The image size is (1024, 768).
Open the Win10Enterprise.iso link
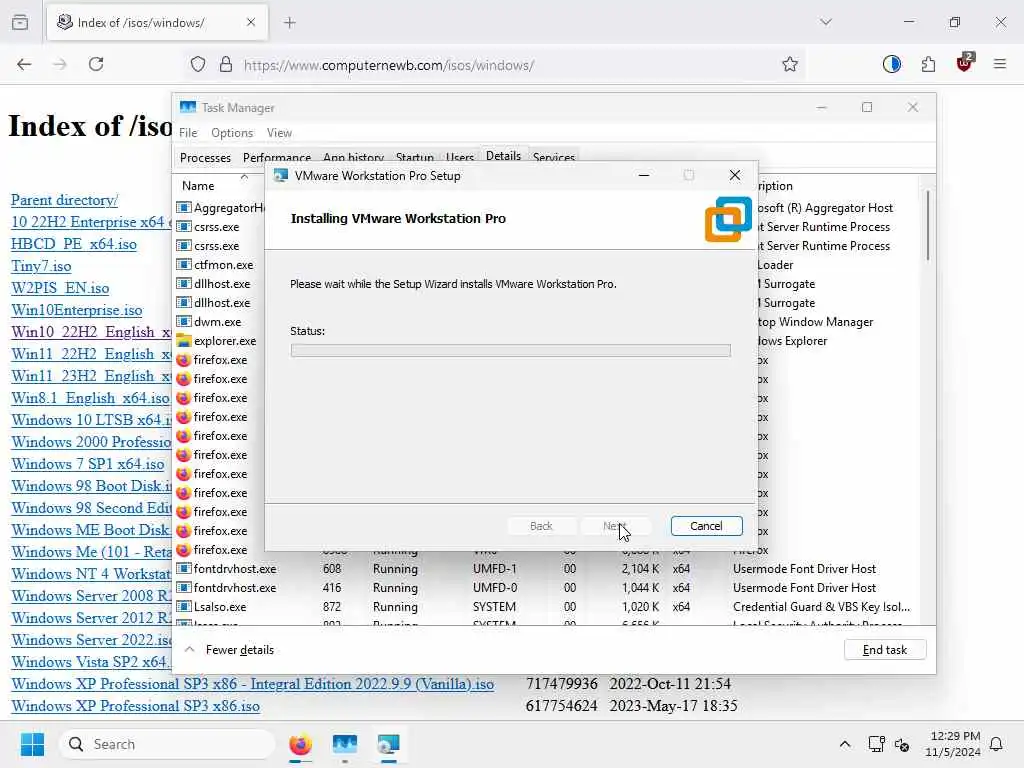[x=77, y=310]
